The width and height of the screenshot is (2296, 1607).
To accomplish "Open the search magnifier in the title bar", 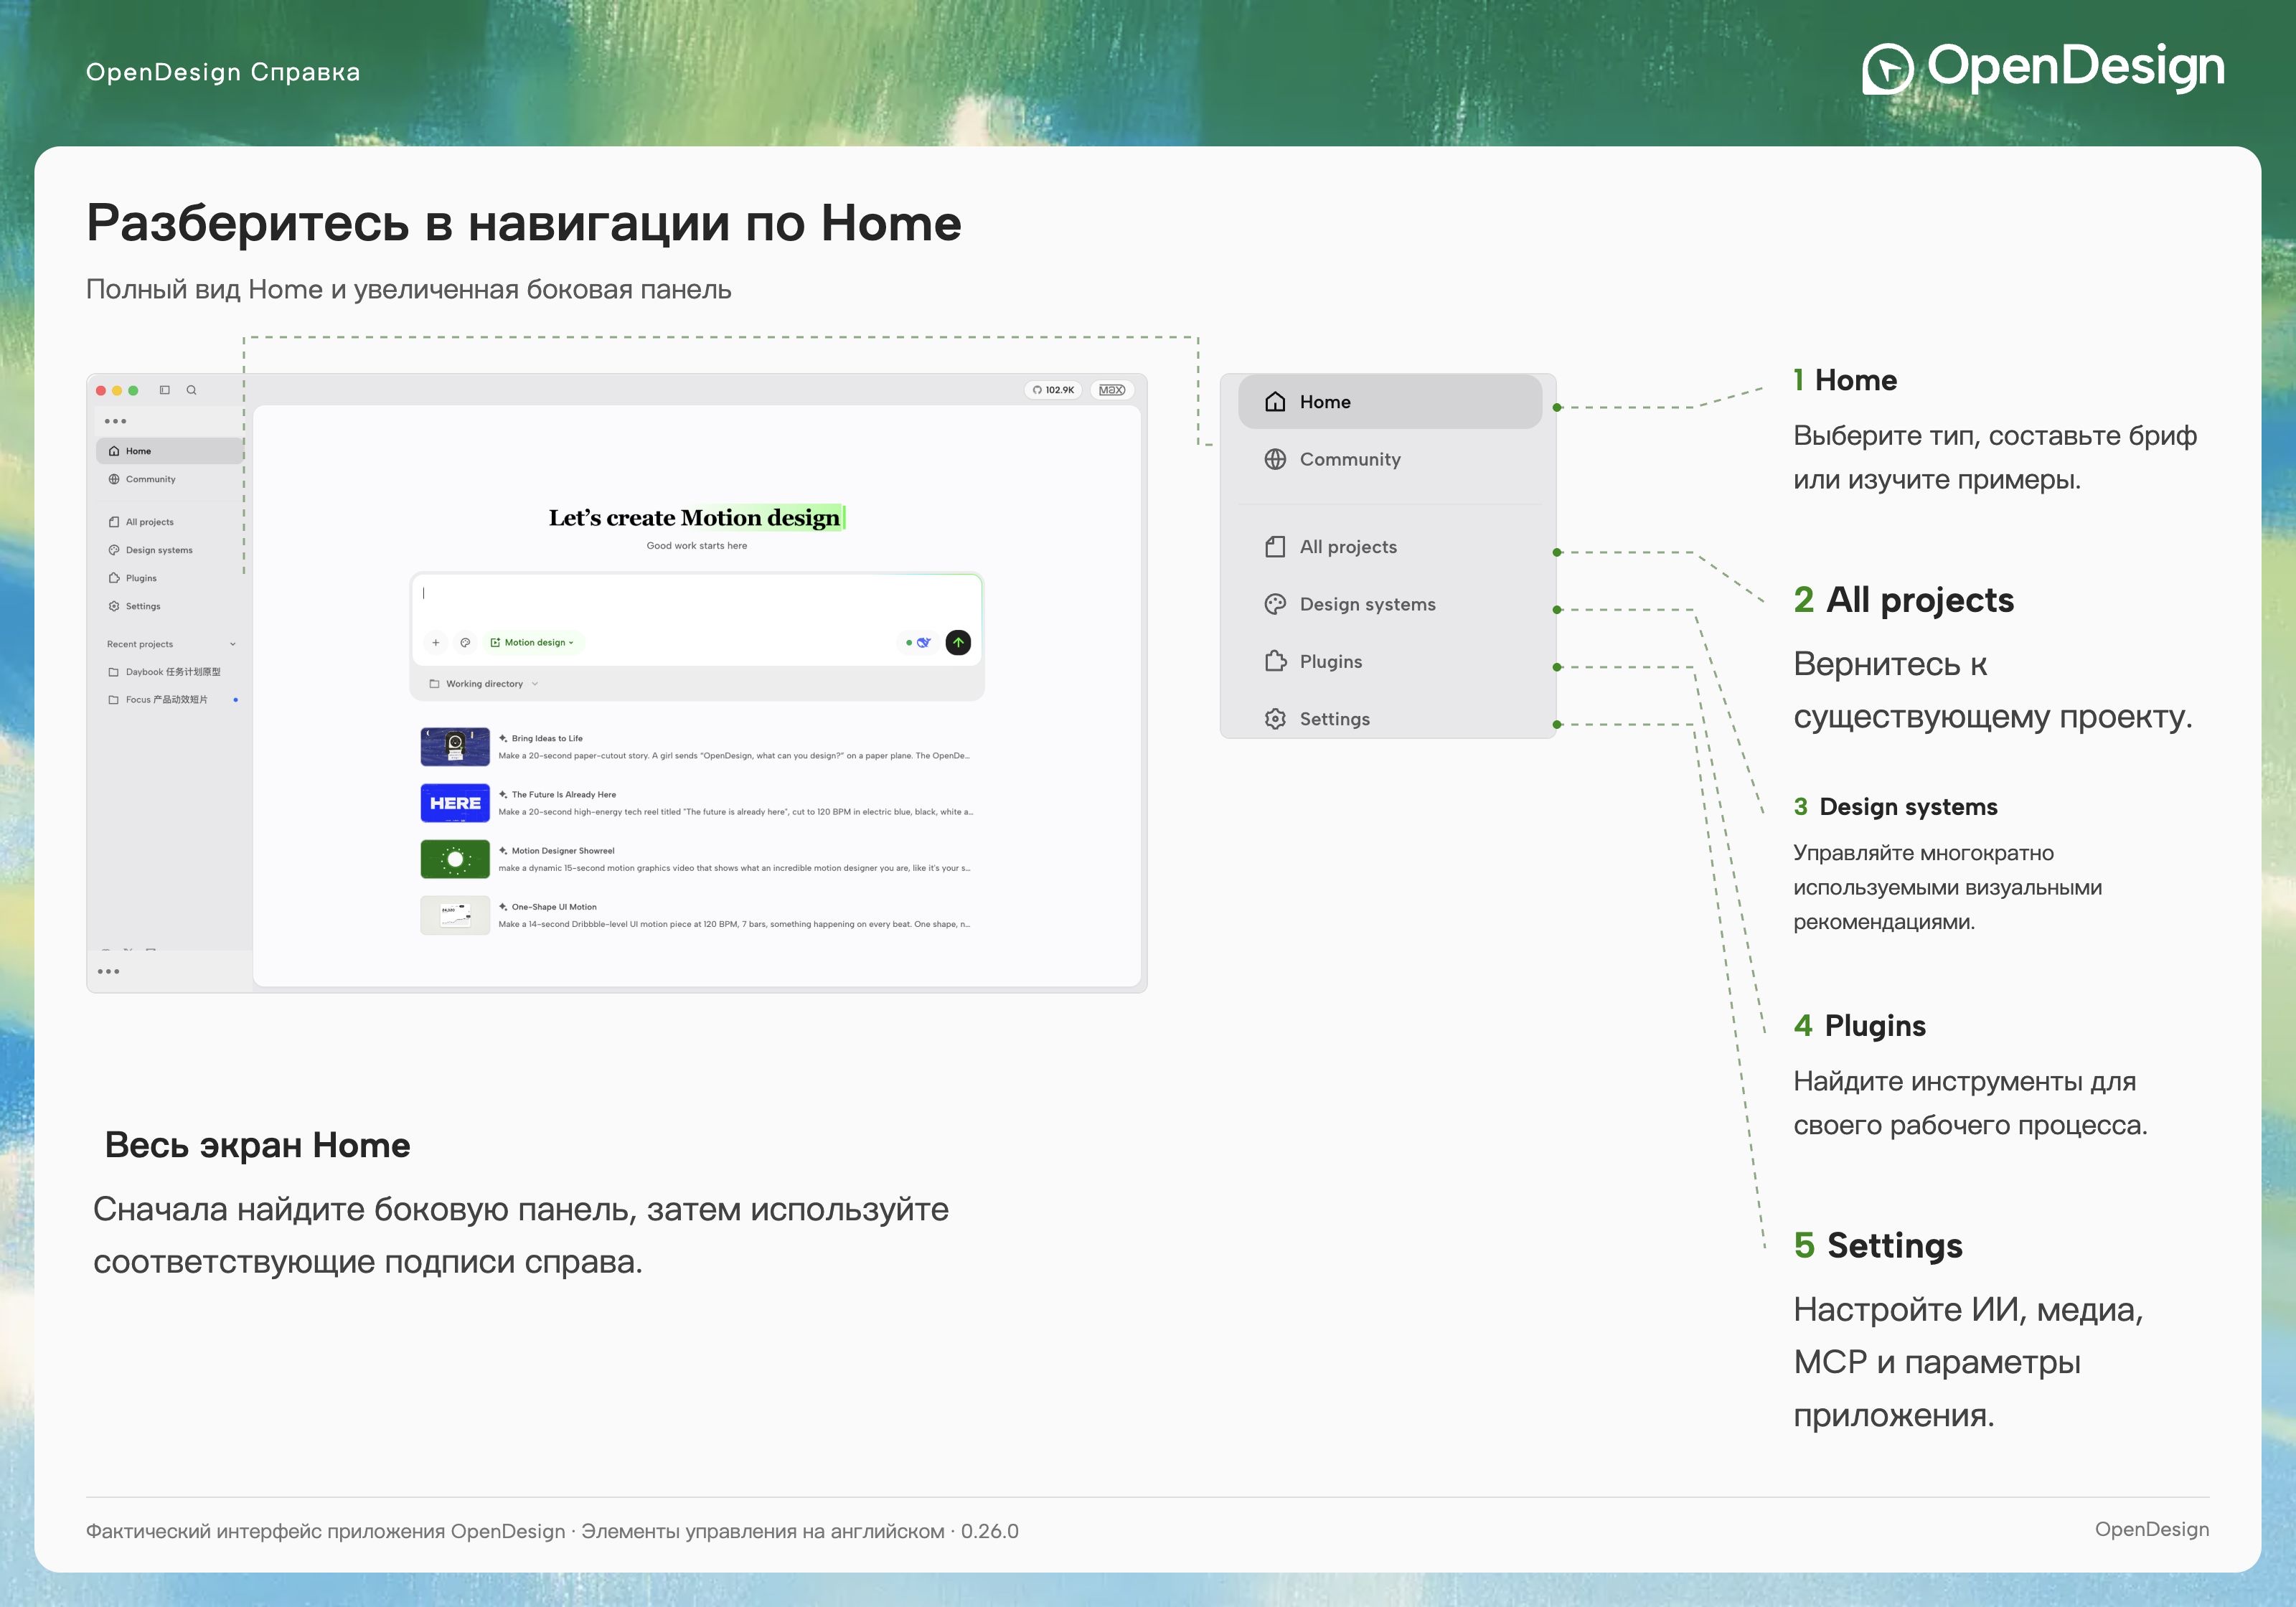I will click(x=191, y=390).
